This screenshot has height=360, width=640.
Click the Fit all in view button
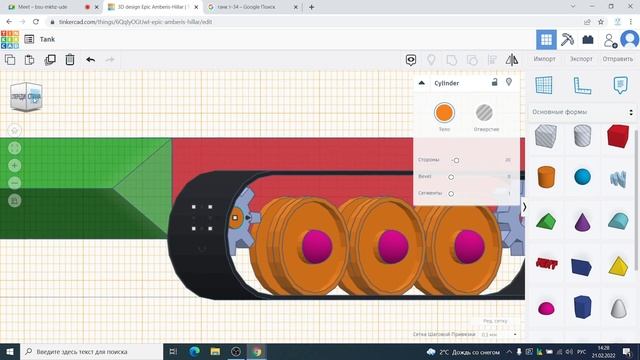[x=14, y=148]
